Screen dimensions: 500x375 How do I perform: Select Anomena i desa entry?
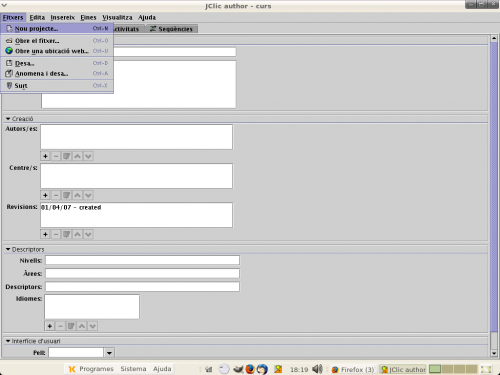pos(57,73)
